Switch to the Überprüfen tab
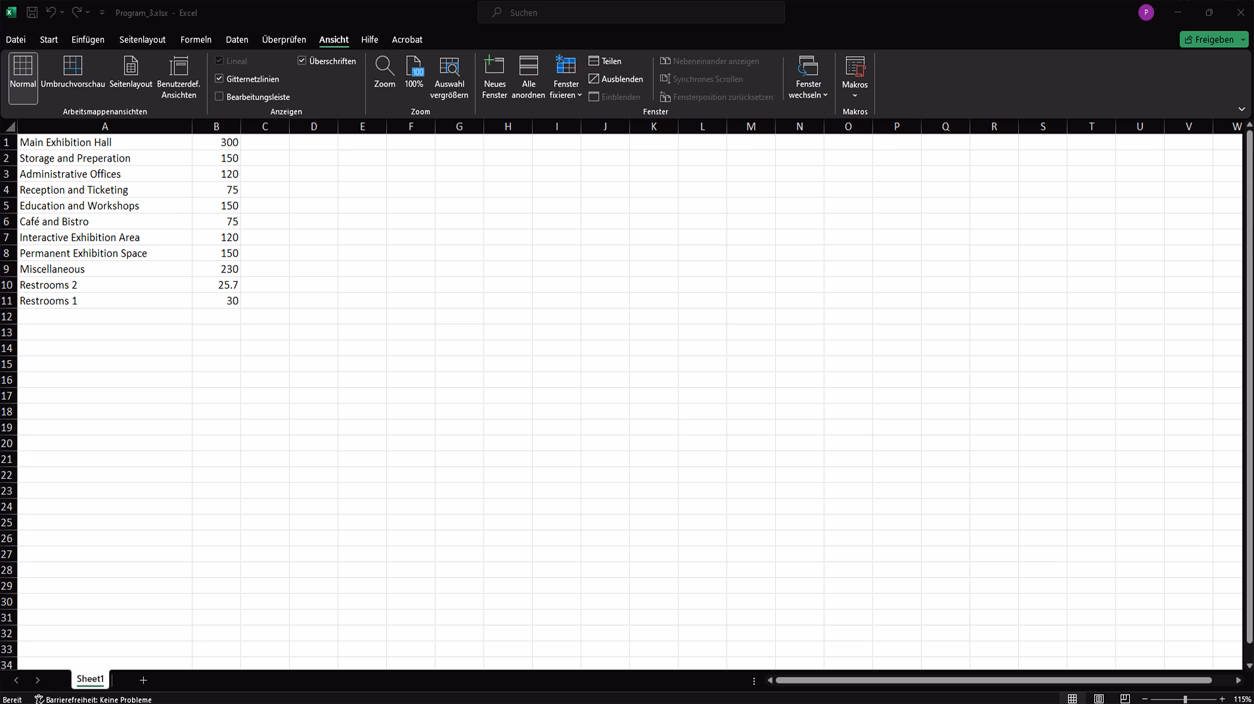 point(284,40)
